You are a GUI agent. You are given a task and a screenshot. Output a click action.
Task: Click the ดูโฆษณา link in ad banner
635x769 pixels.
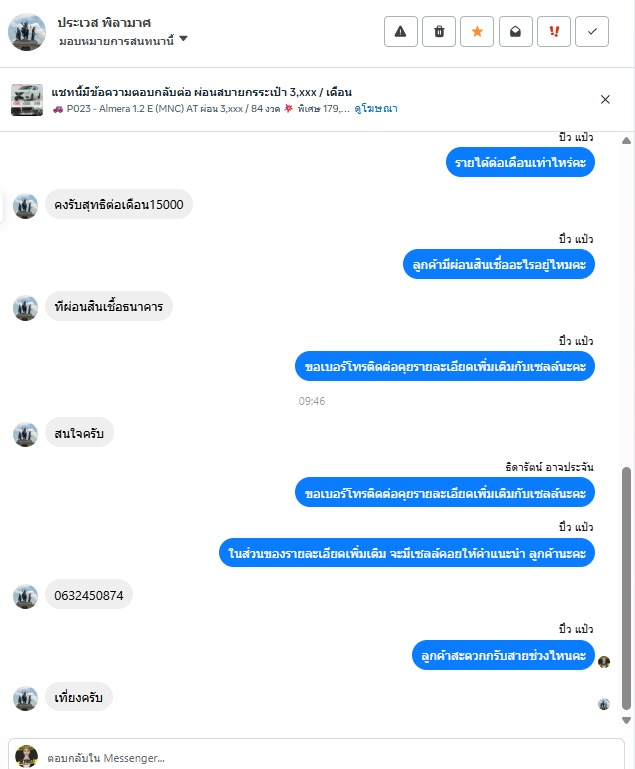pos(376,108)
